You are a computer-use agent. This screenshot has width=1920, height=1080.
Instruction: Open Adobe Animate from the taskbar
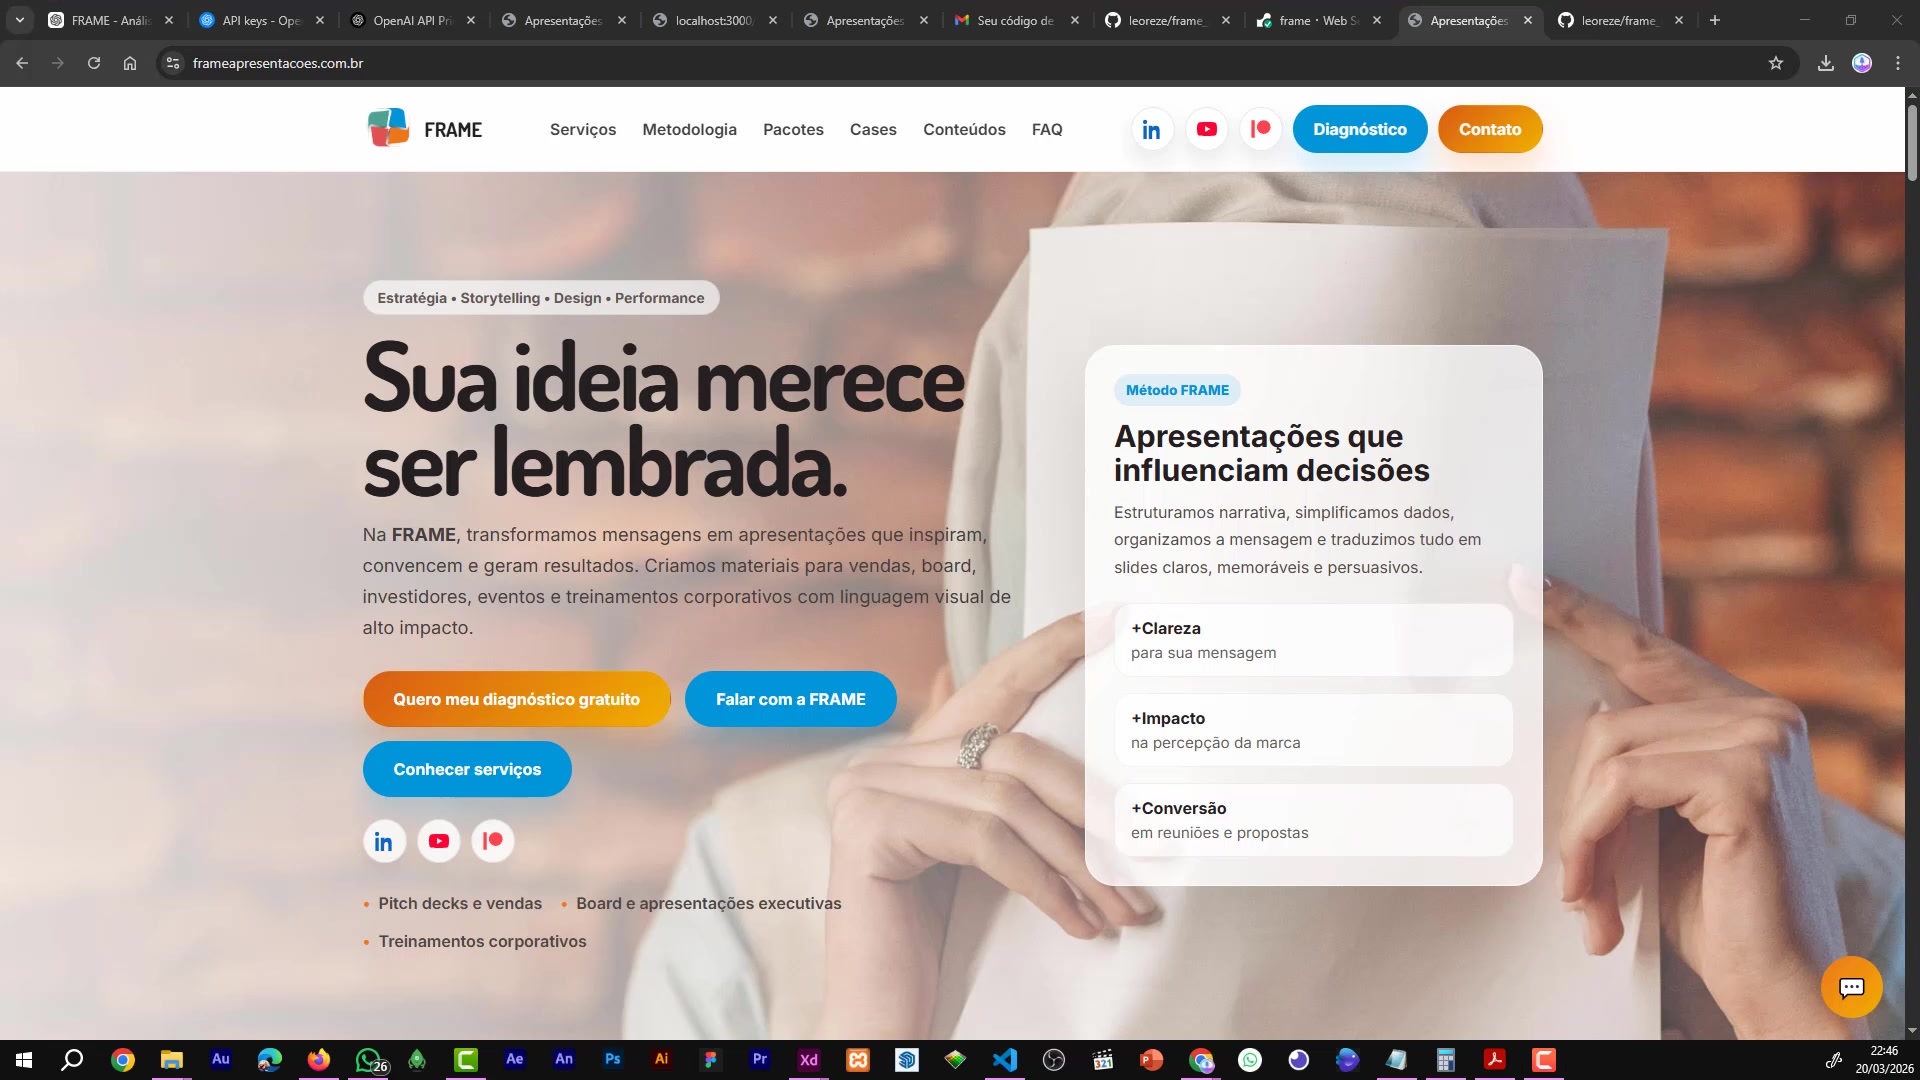click(x=564, y=1060)
